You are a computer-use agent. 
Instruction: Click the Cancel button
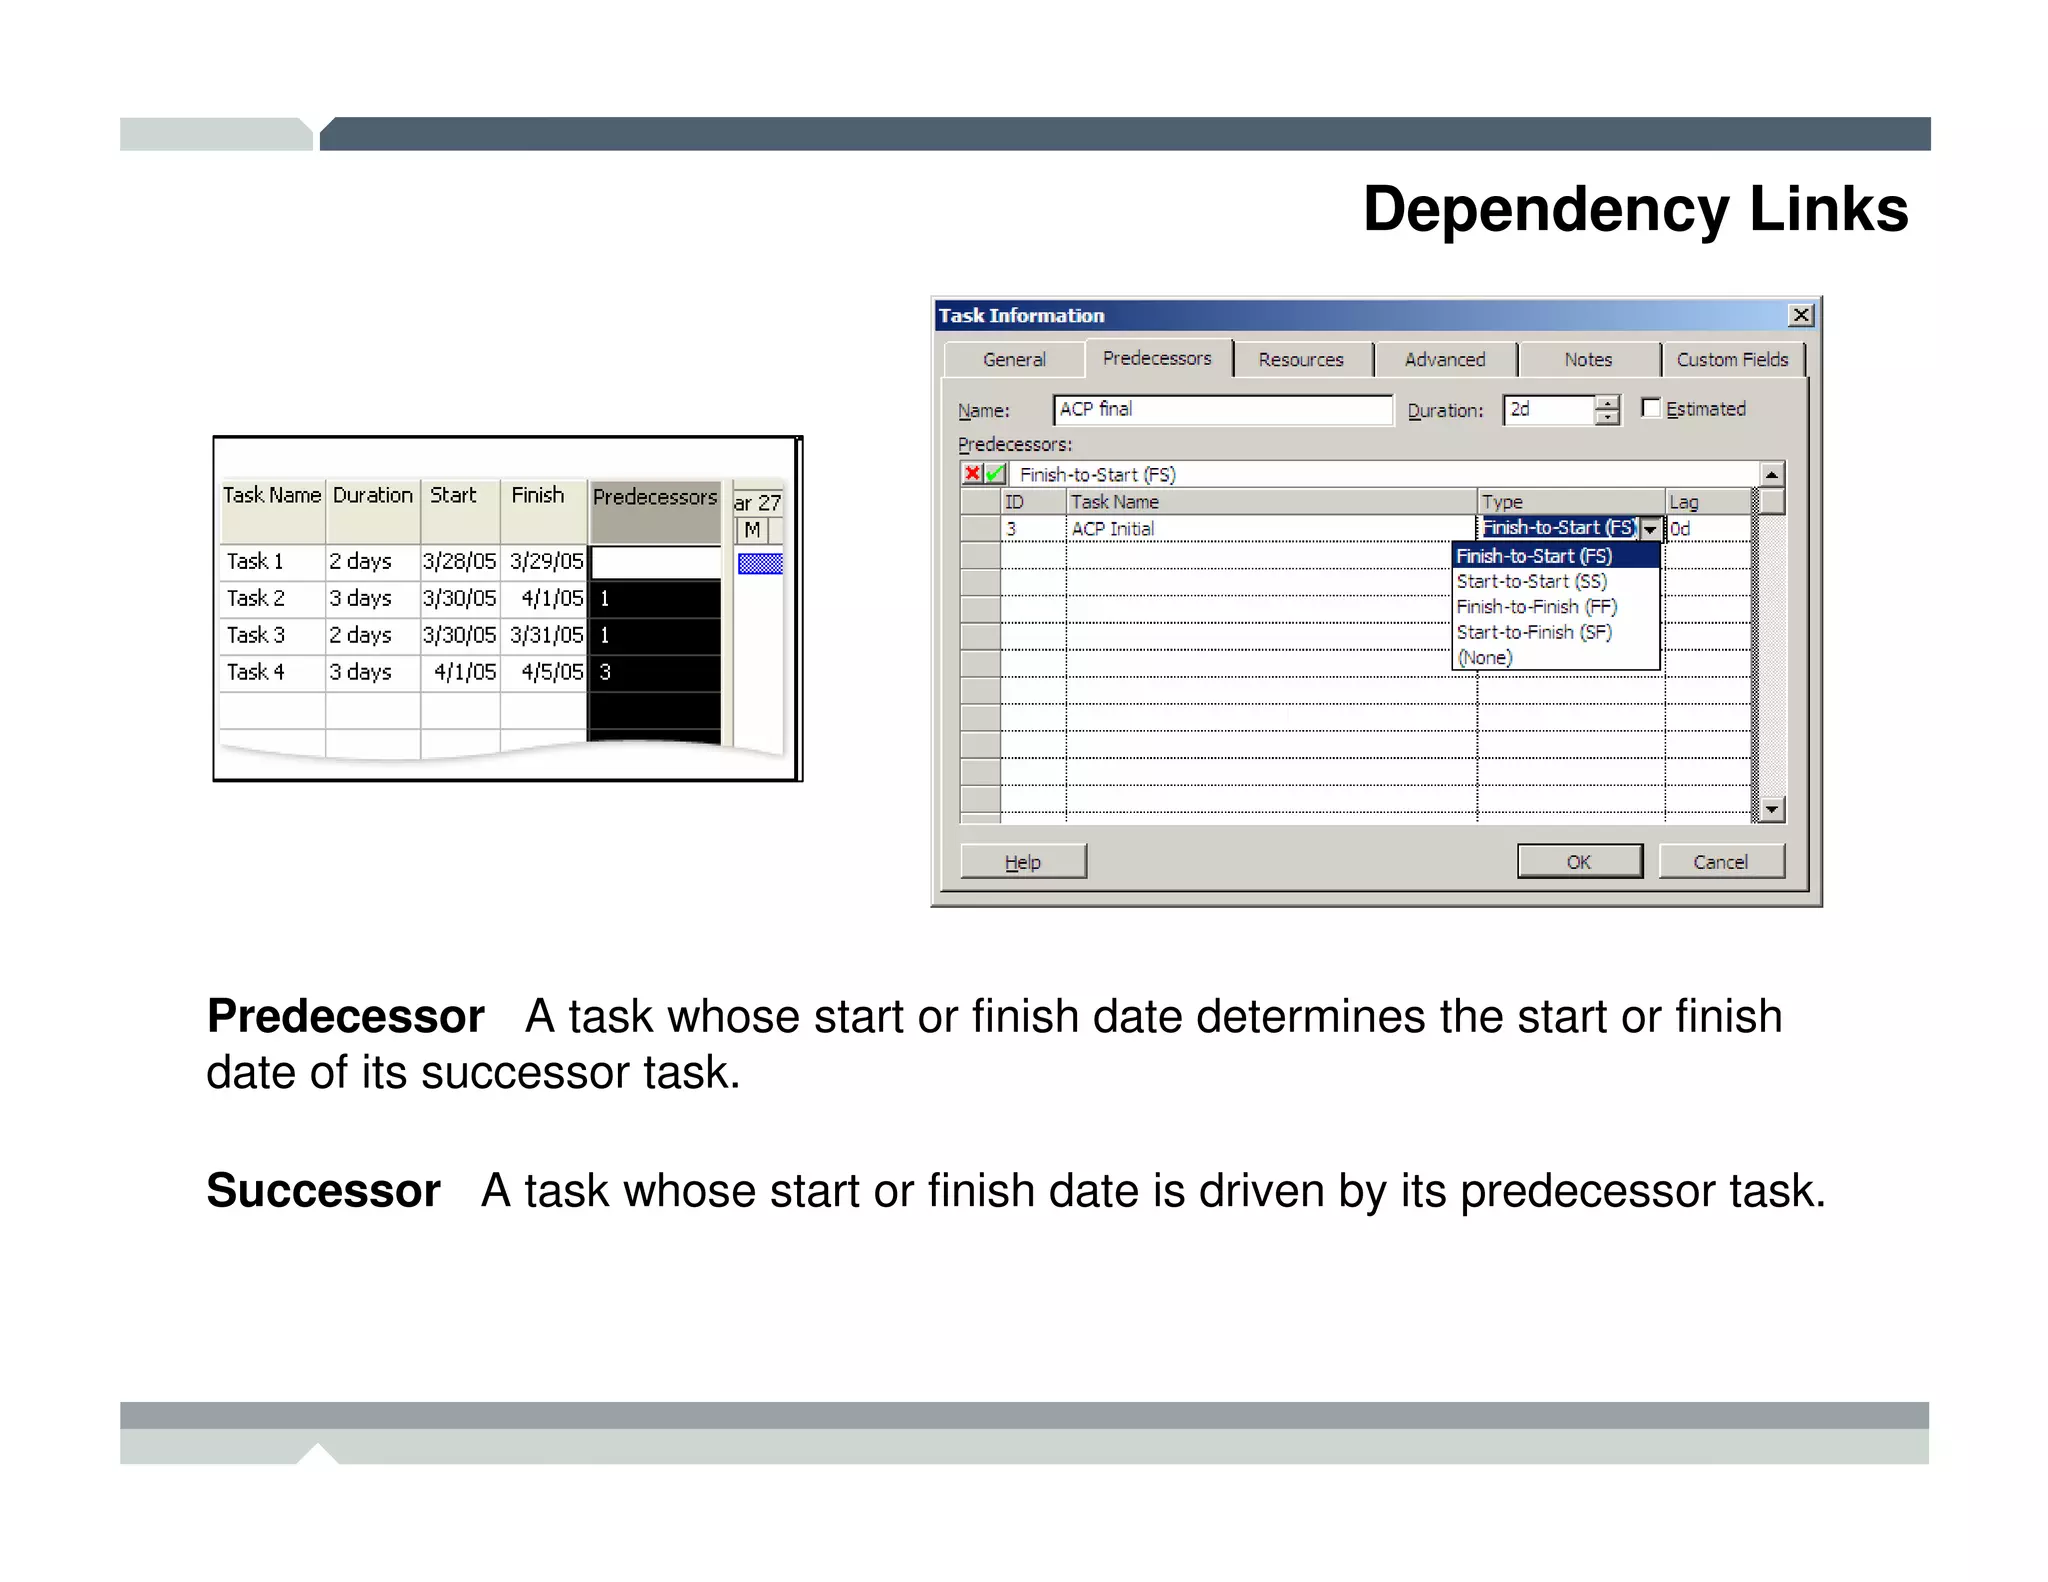point(1721,862)
